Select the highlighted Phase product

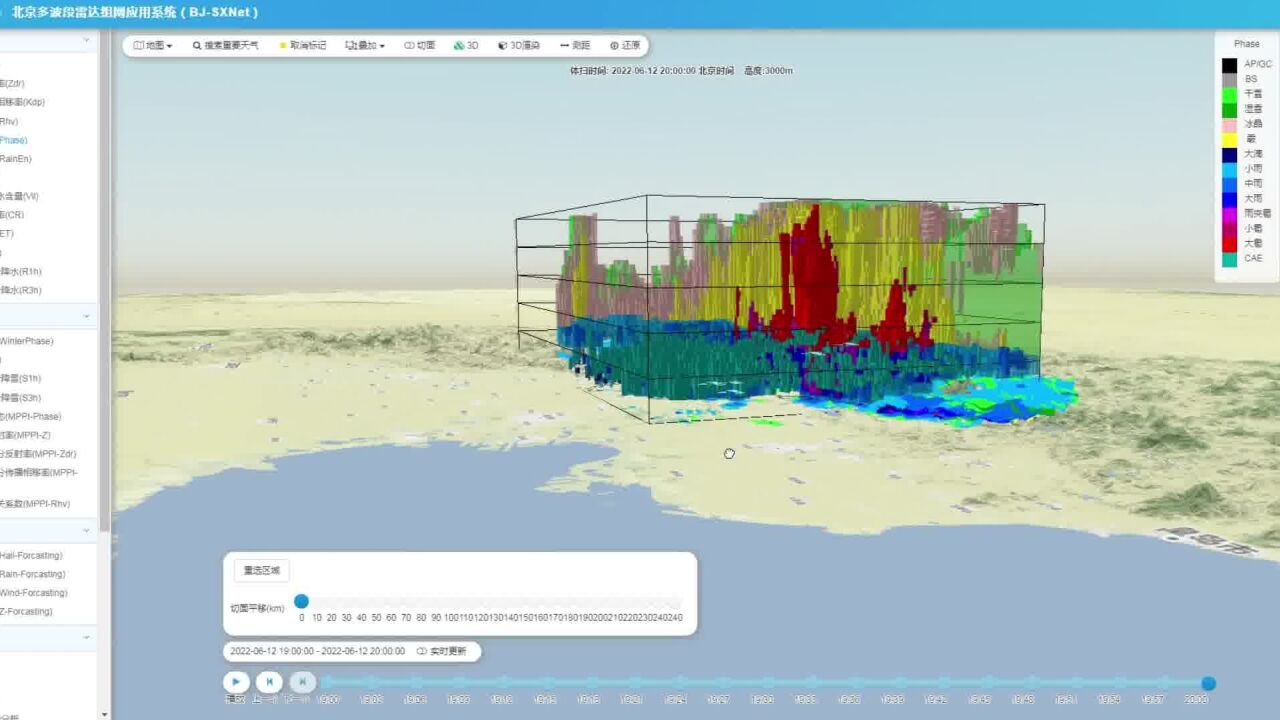14,140
